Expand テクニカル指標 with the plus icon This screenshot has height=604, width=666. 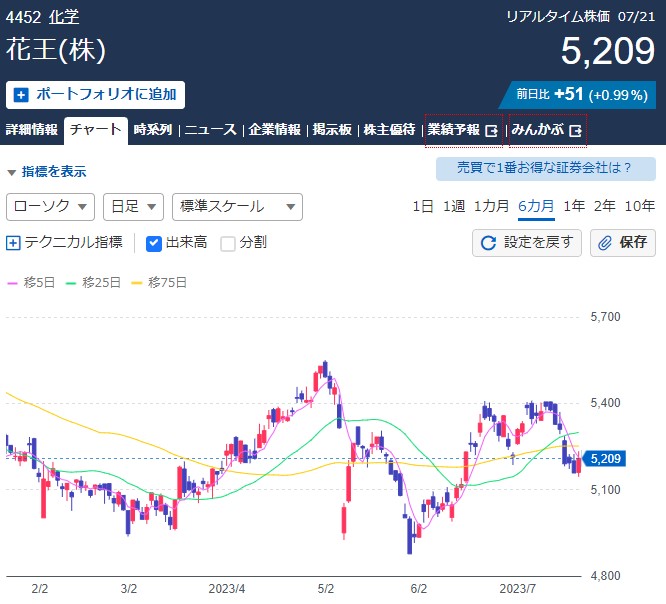pyautogui.click(x=13, y=242)
